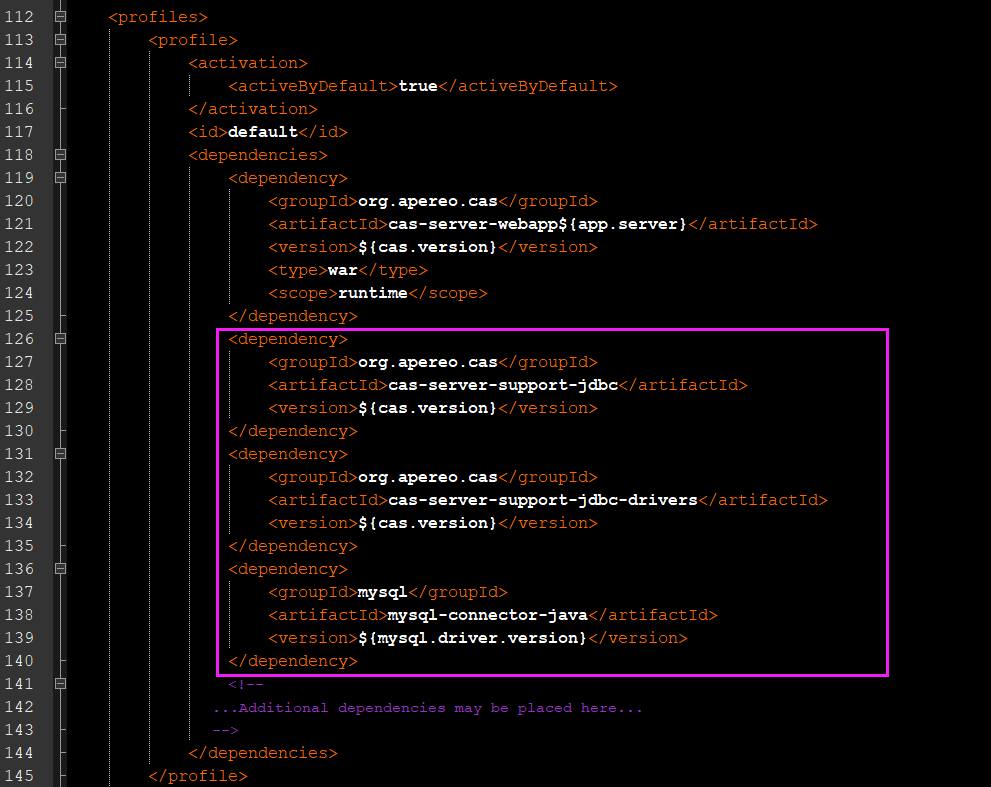
Task: Place cursor on ${mysql.driver.version} value
Action: (x=473, y=638)
